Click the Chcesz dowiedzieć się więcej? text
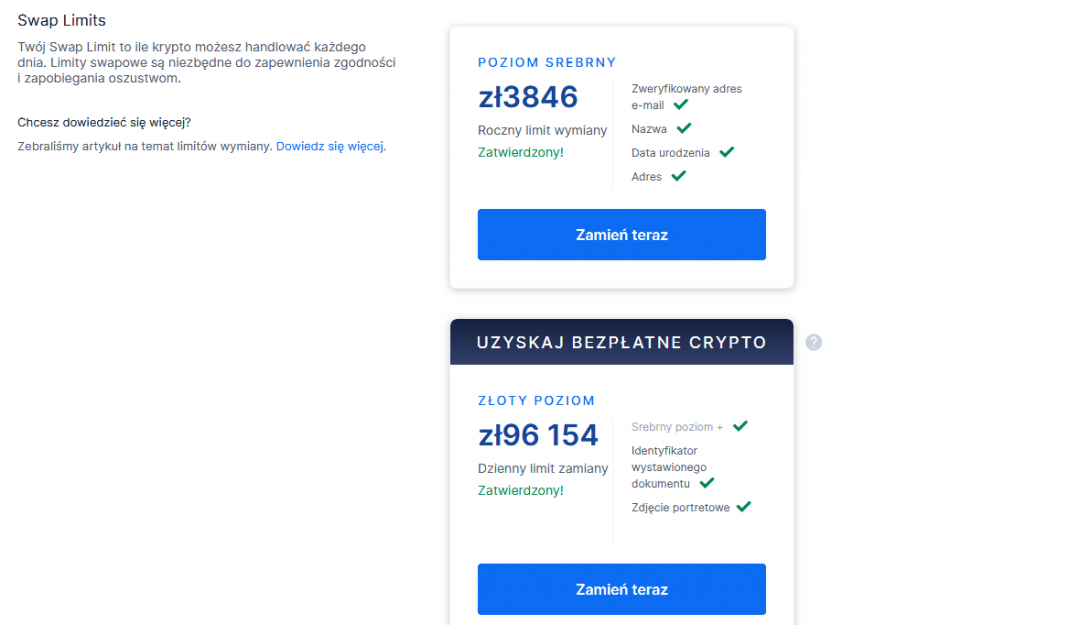This screenshot has height=625, width=1080. click(104, 122)
